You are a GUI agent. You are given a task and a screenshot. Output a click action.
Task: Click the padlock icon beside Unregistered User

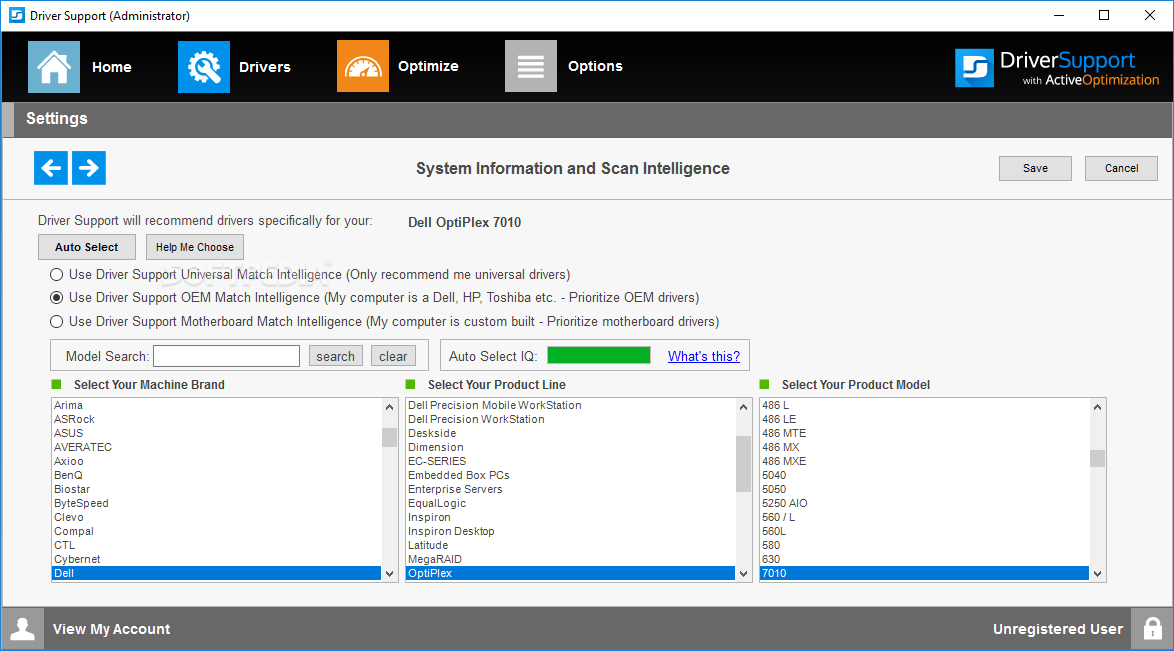[1152, 629]
